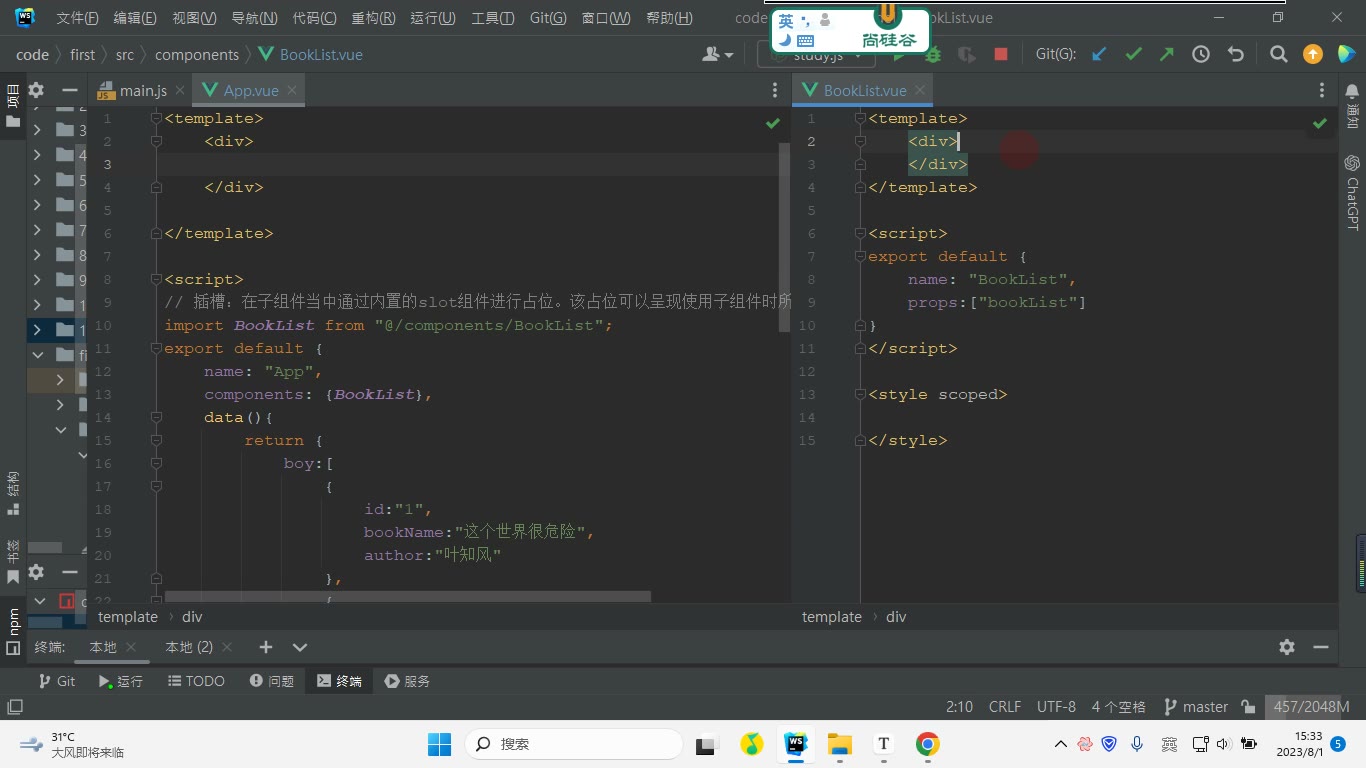
Task: Toggle the npm tool window
Action: (x=13, y=630)
